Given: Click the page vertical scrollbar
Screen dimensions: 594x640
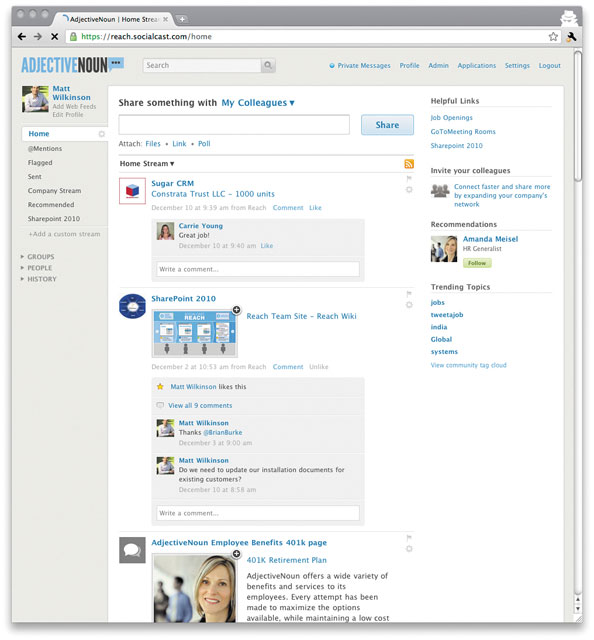Looking at the screenshot, I should point(578,116).
